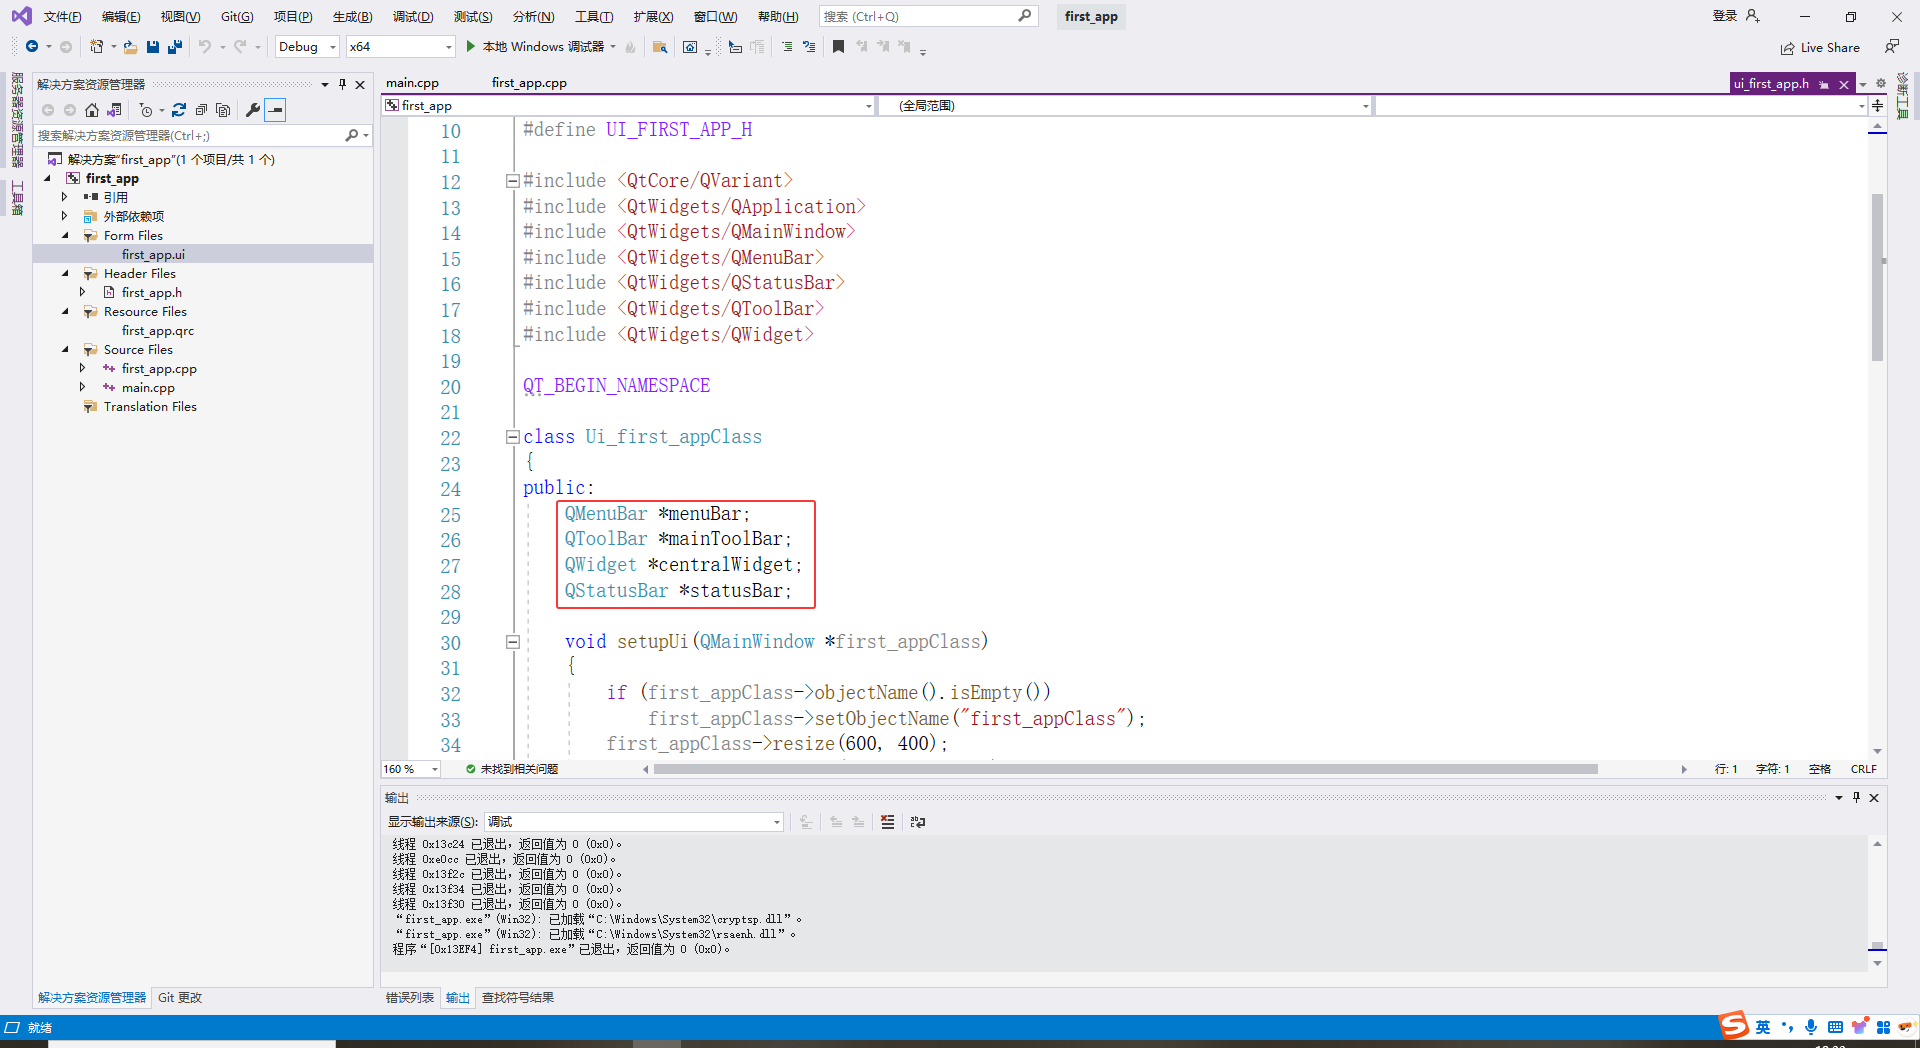
Task: Select Translation Files folder
Action: coord(150,407)
